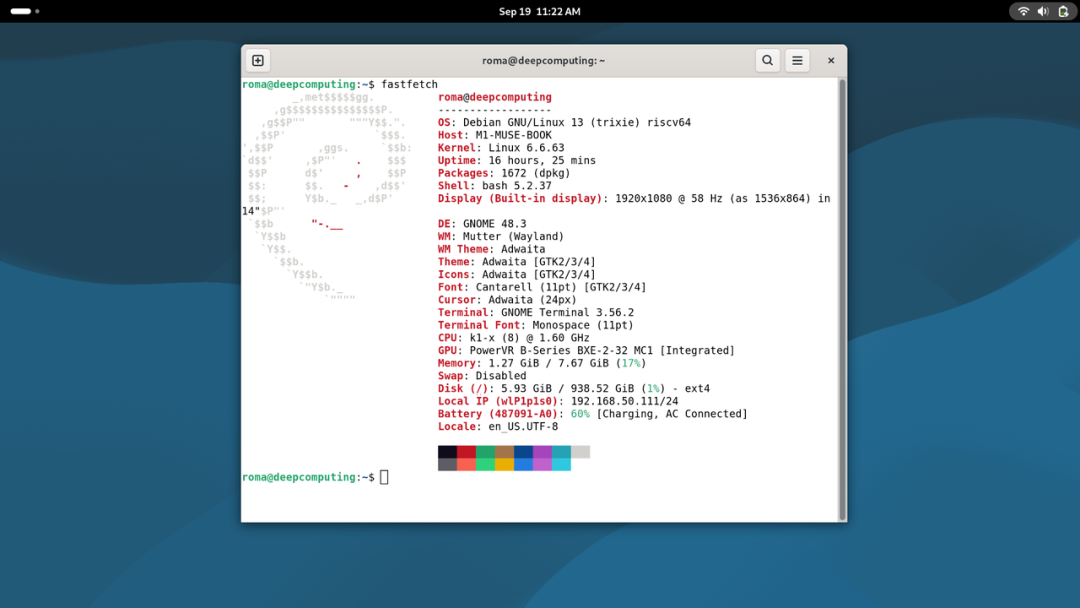The width and height of the screenshot is (1080, 608).
Task: Click the terminal search magnifier icon
Action: pyautogui.click(x=767, y=61)
